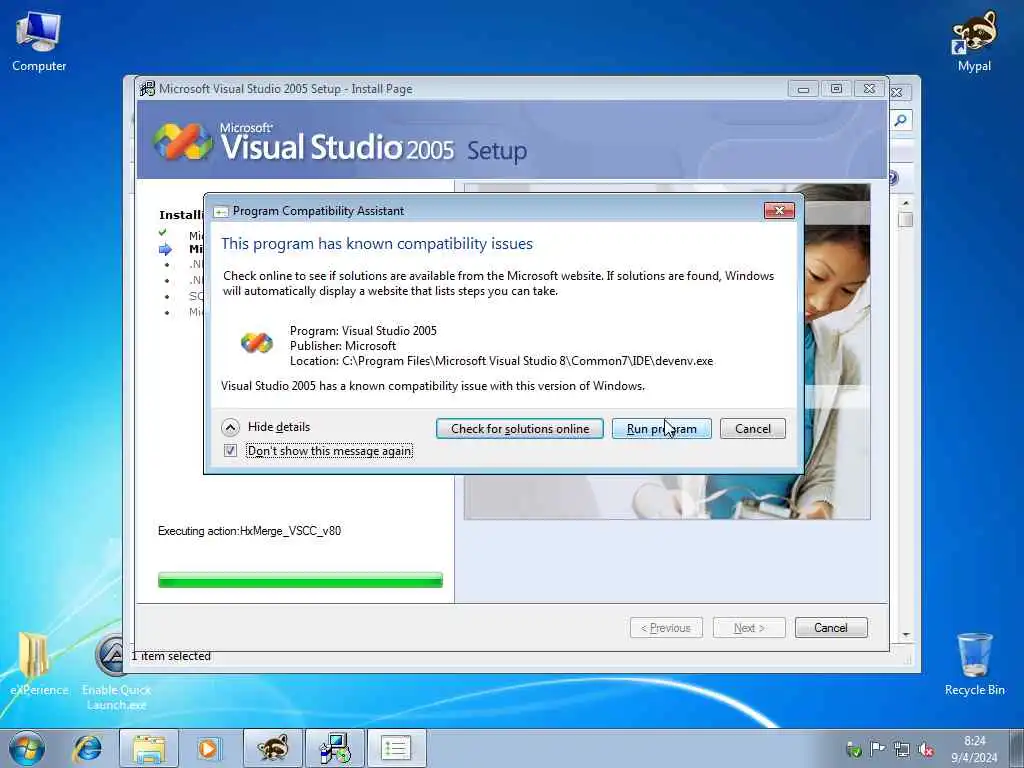The height and width of the screenshot is (768, 1024).
Task: Switch to Mypal raccoon taskbar button
Action: pyautogui.click(x=273, y=748)
